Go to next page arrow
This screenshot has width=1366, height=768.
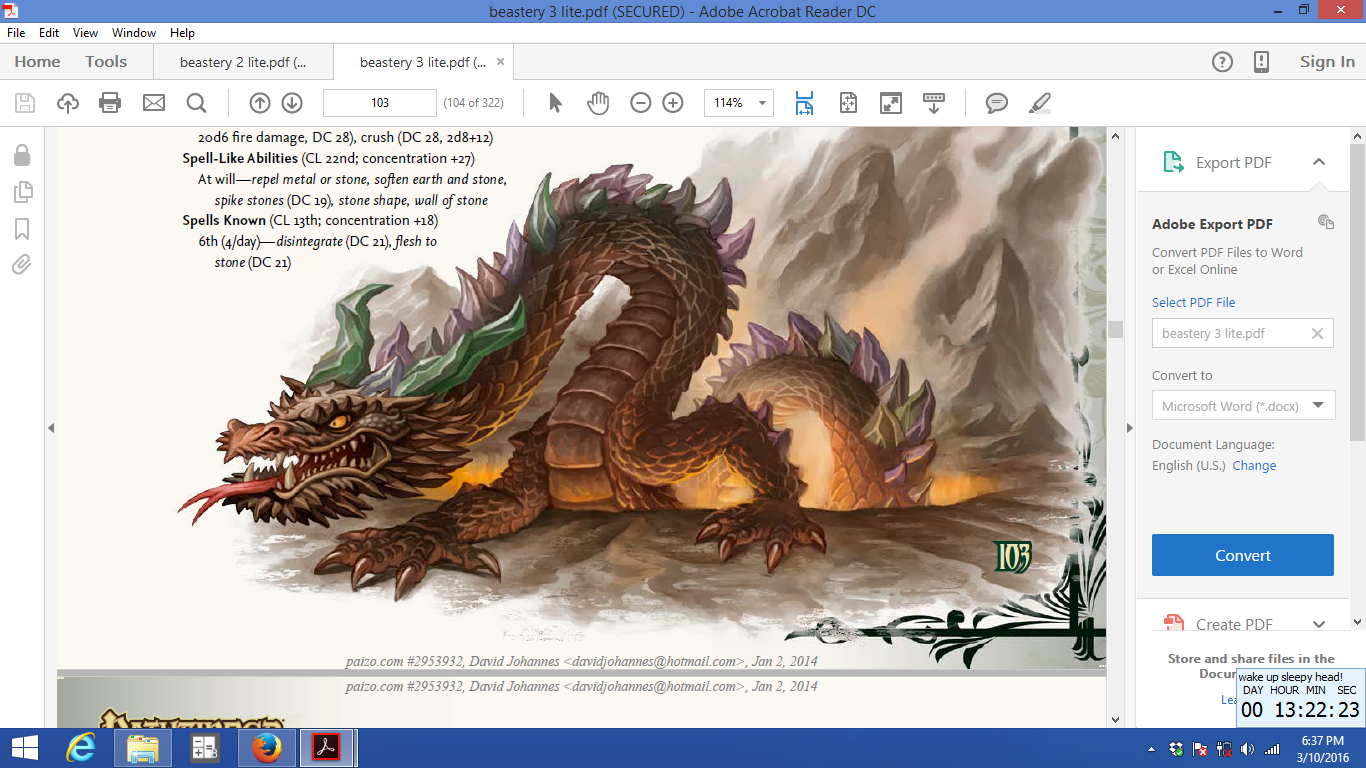[292, 102]
